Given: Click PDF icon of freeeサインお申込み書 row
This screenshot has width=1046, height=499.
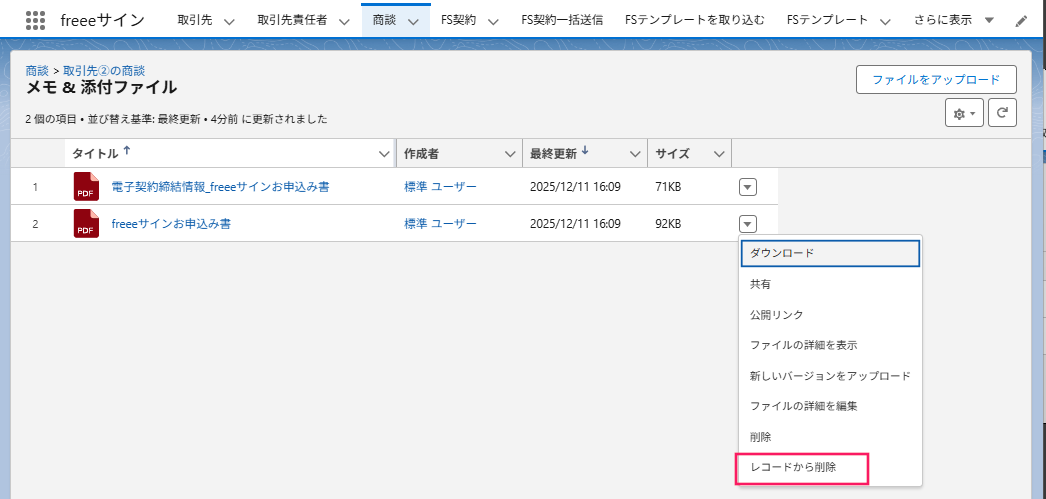Looking at the screenshot, I should pos(86,223).
